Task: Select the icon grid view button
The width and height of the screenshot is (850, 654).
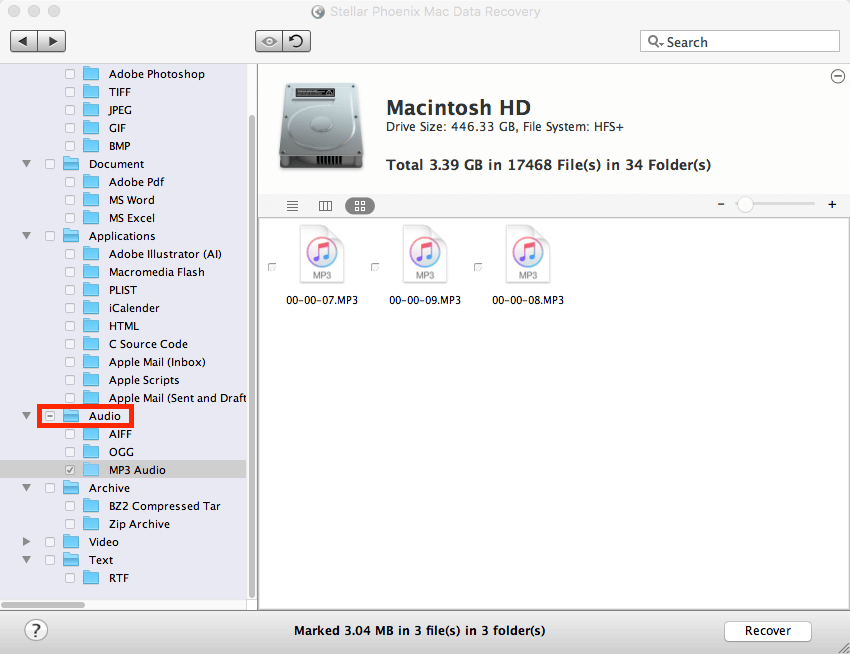Action: coord(360,206)
